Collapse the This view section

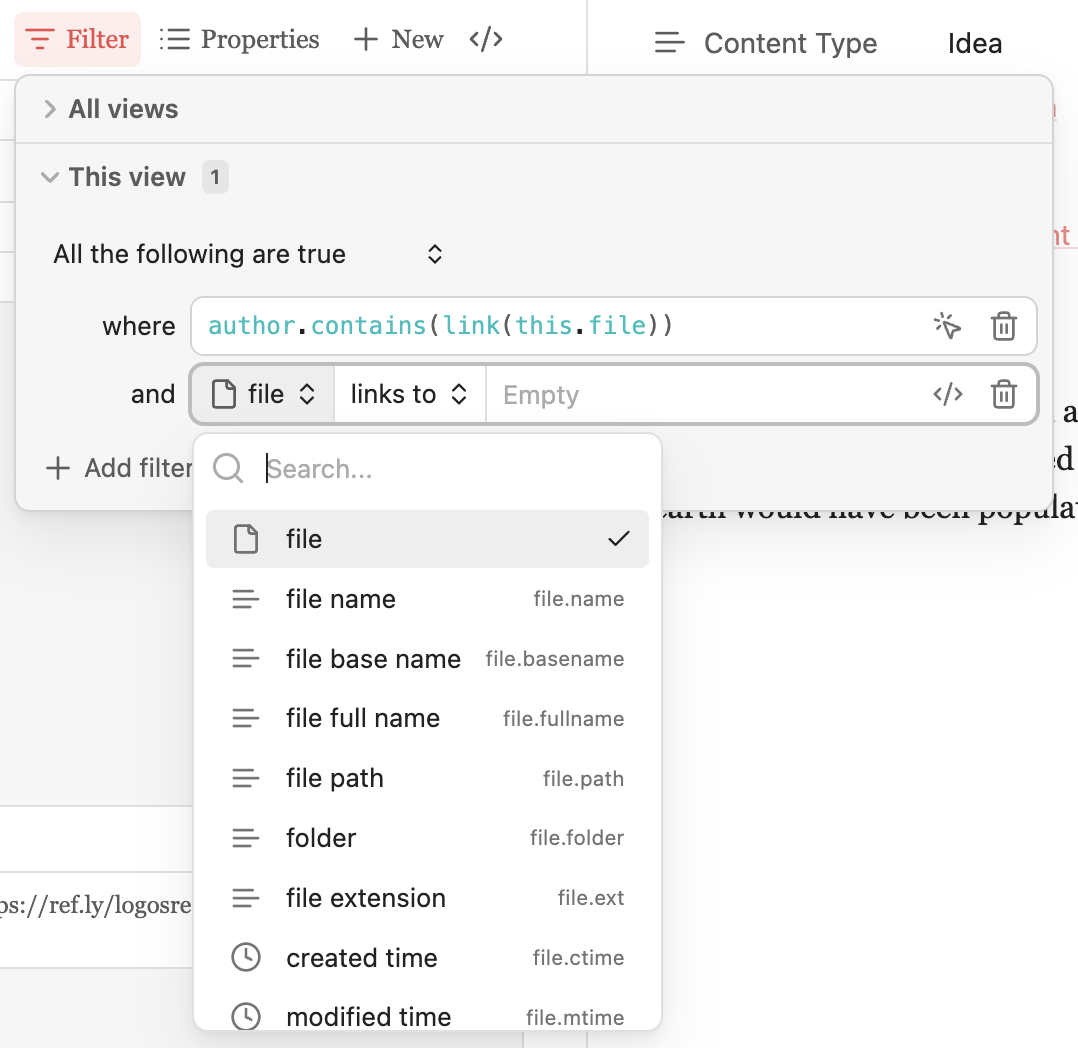pos(50,178)
